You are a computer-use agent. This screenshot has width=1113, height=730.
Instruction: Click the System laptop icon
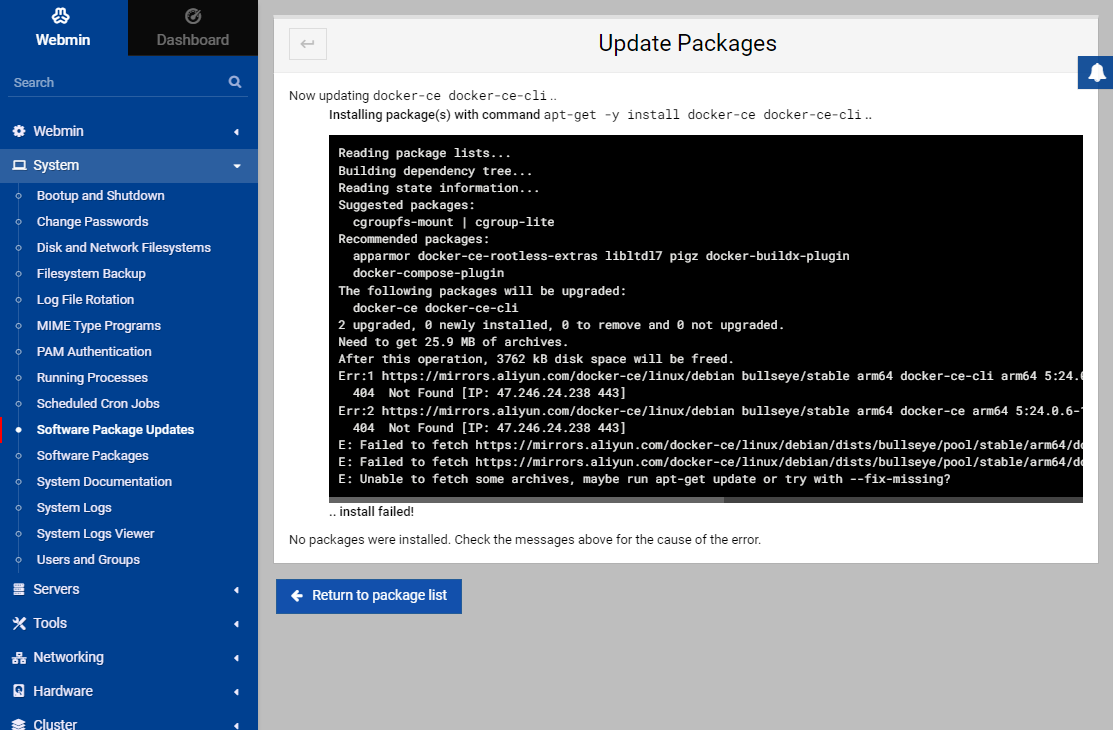[x=19, y=165]
